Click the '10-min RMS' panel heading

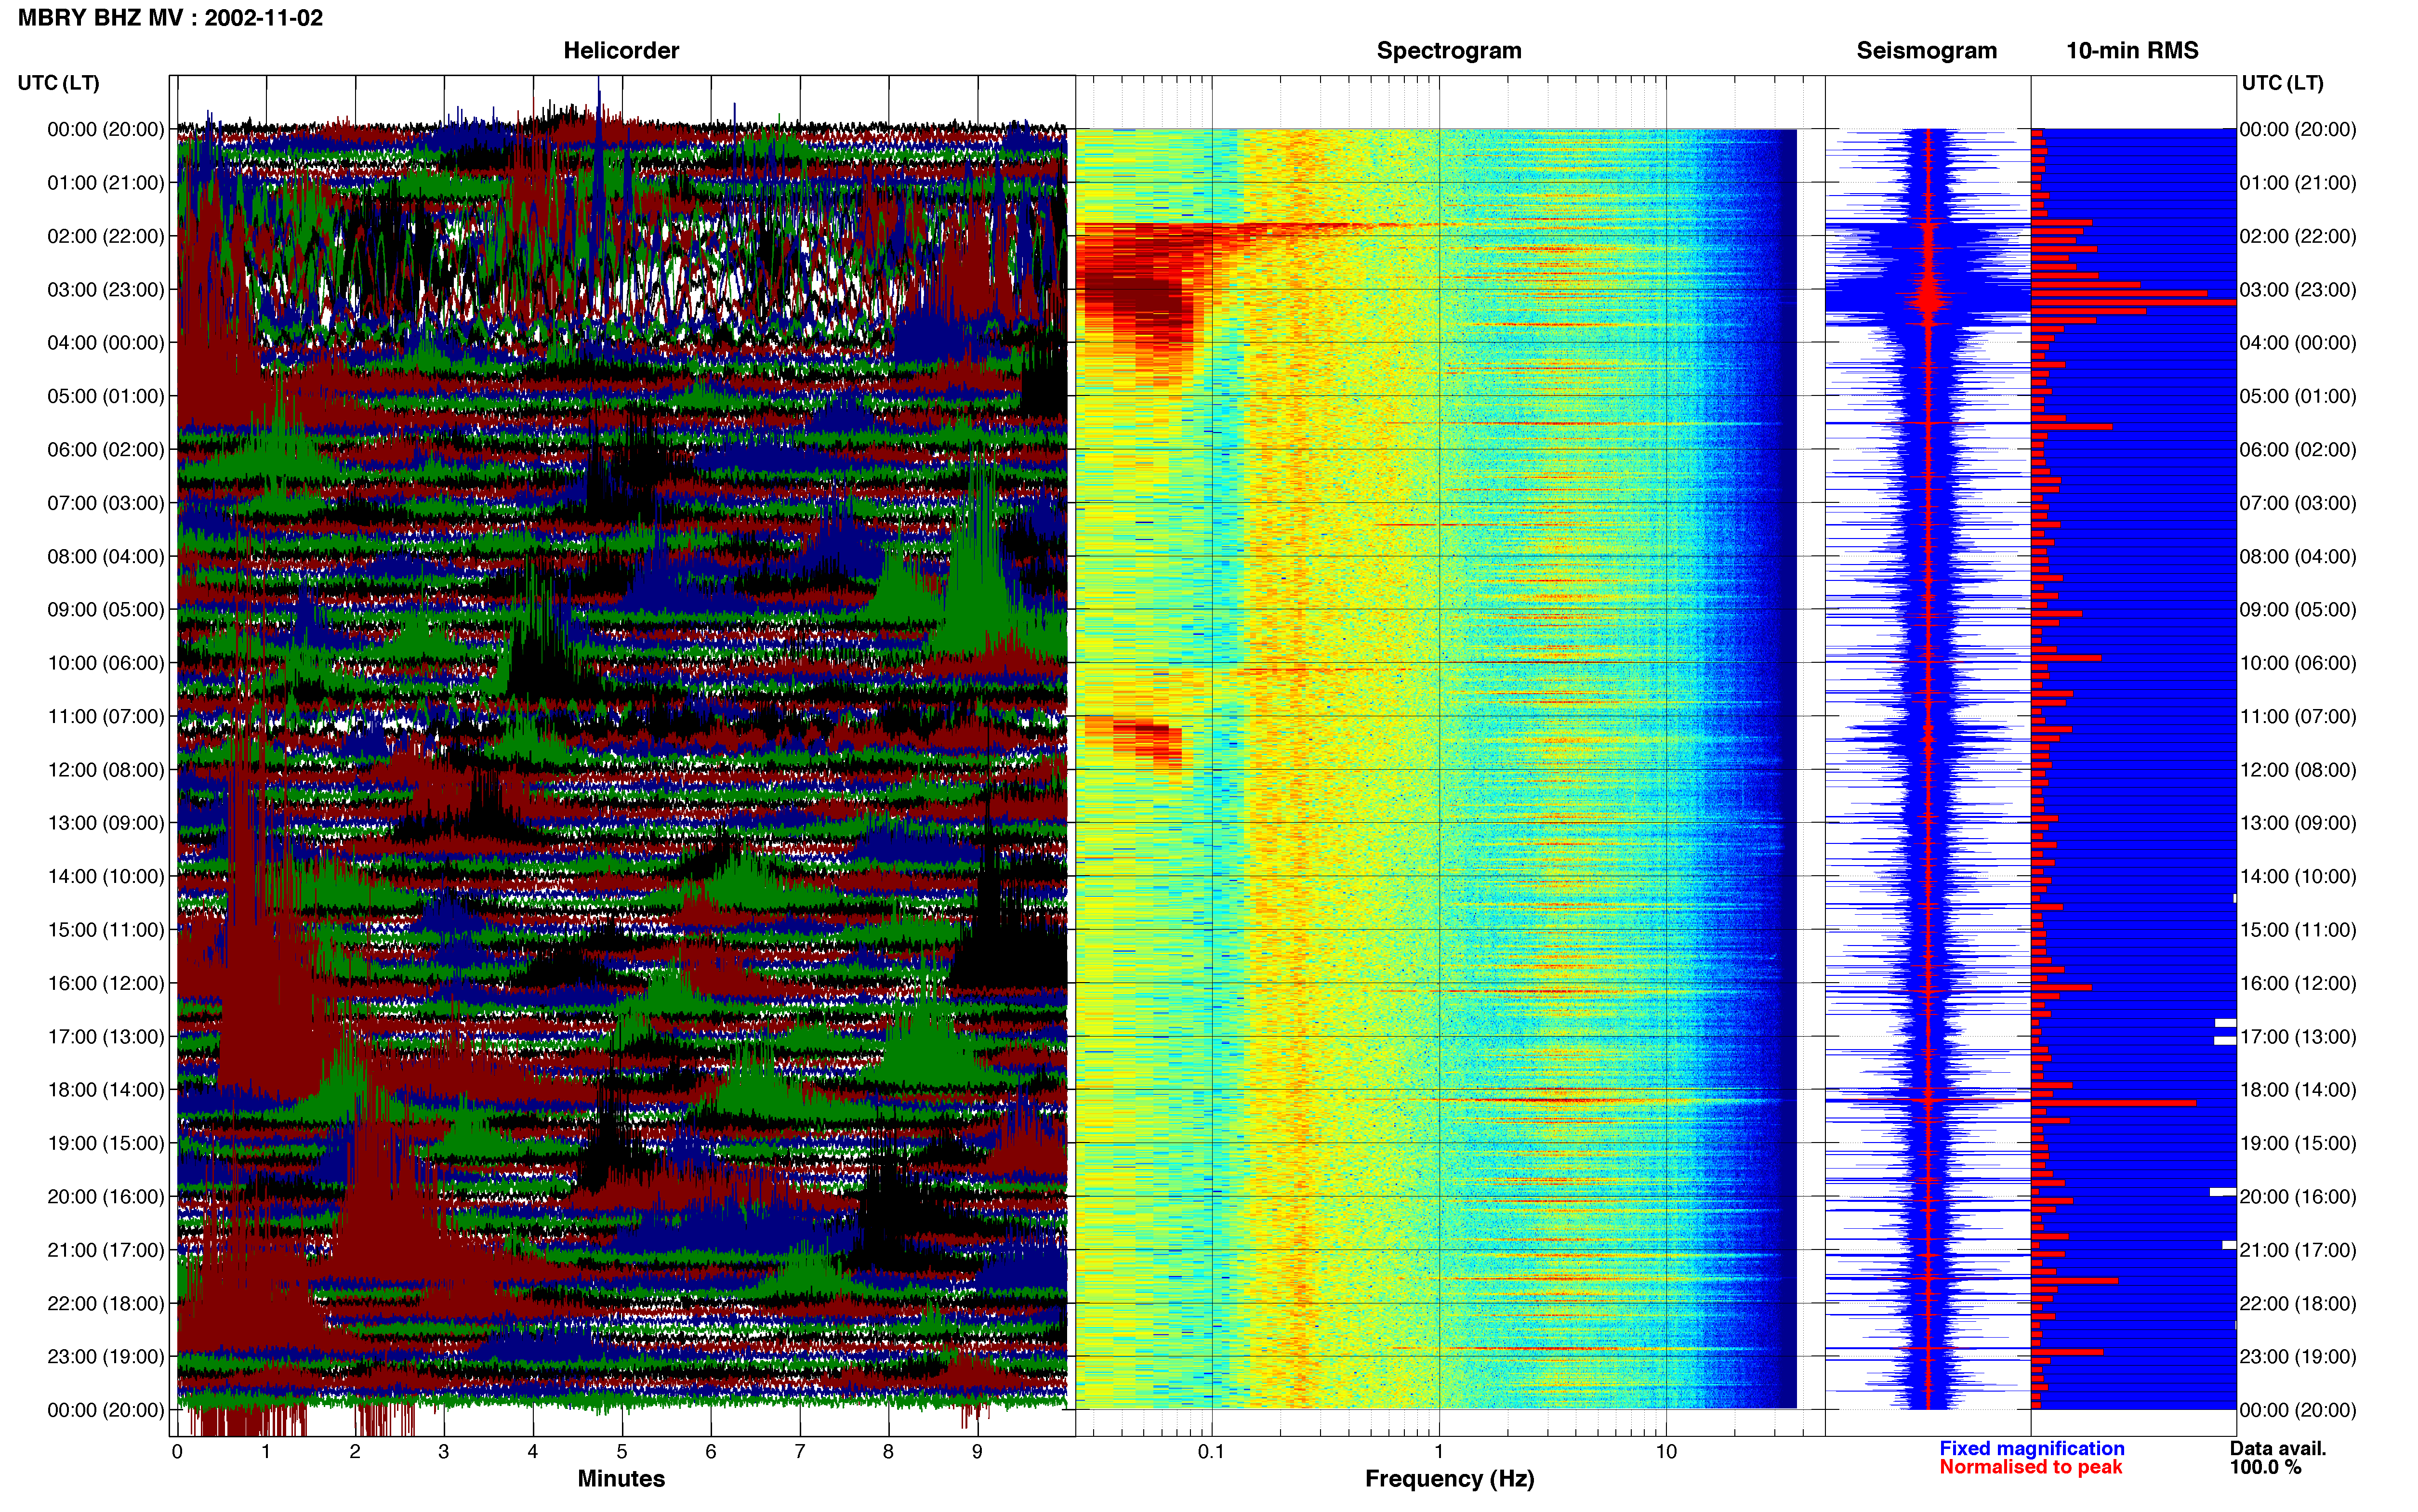click(x=2132, y=51)
